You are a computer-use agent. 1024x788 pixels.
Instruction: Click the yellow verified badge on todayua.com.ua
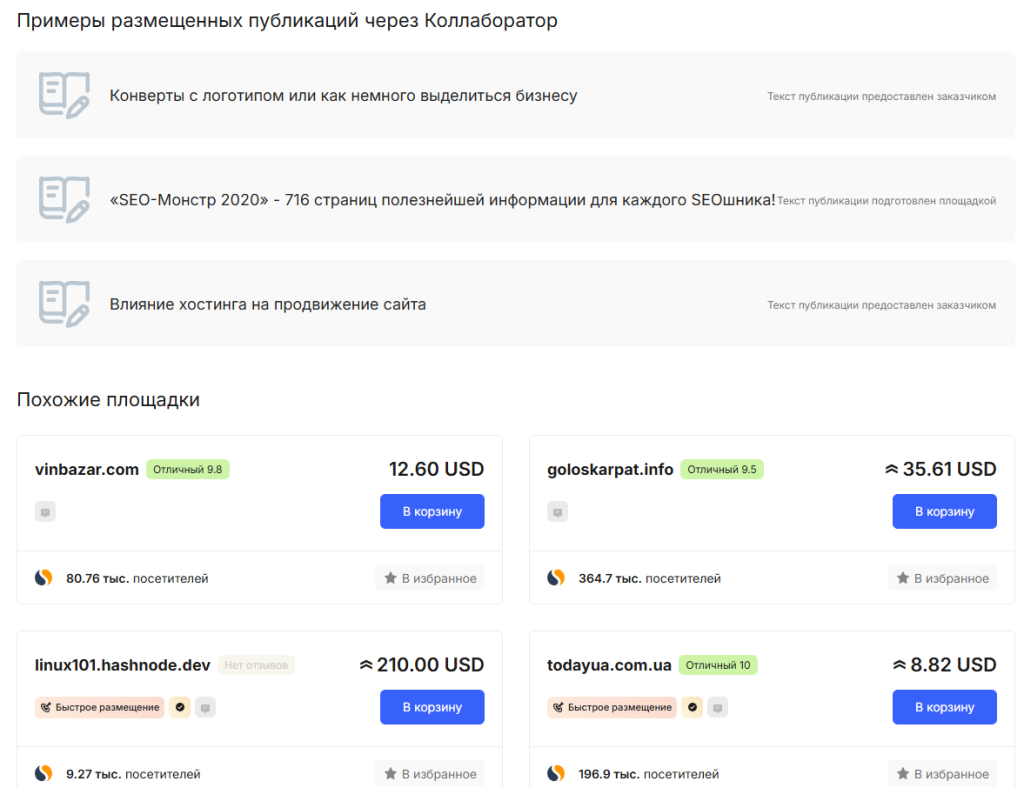coord(692,707)
